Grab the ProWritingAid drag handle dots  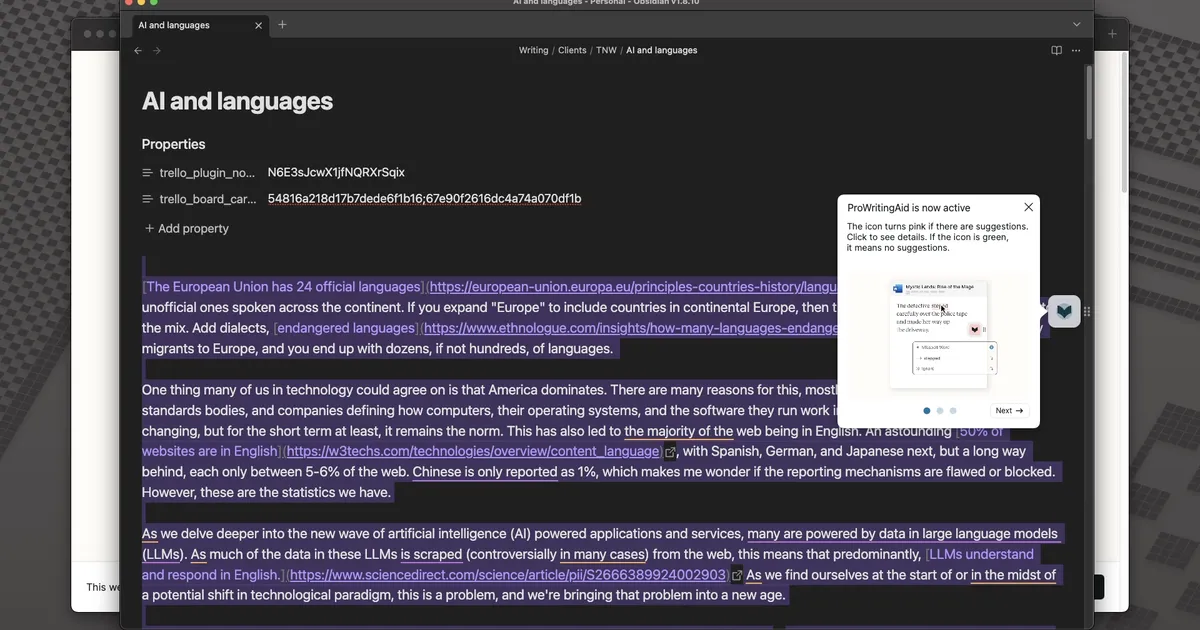click(x=1087, y=312)
